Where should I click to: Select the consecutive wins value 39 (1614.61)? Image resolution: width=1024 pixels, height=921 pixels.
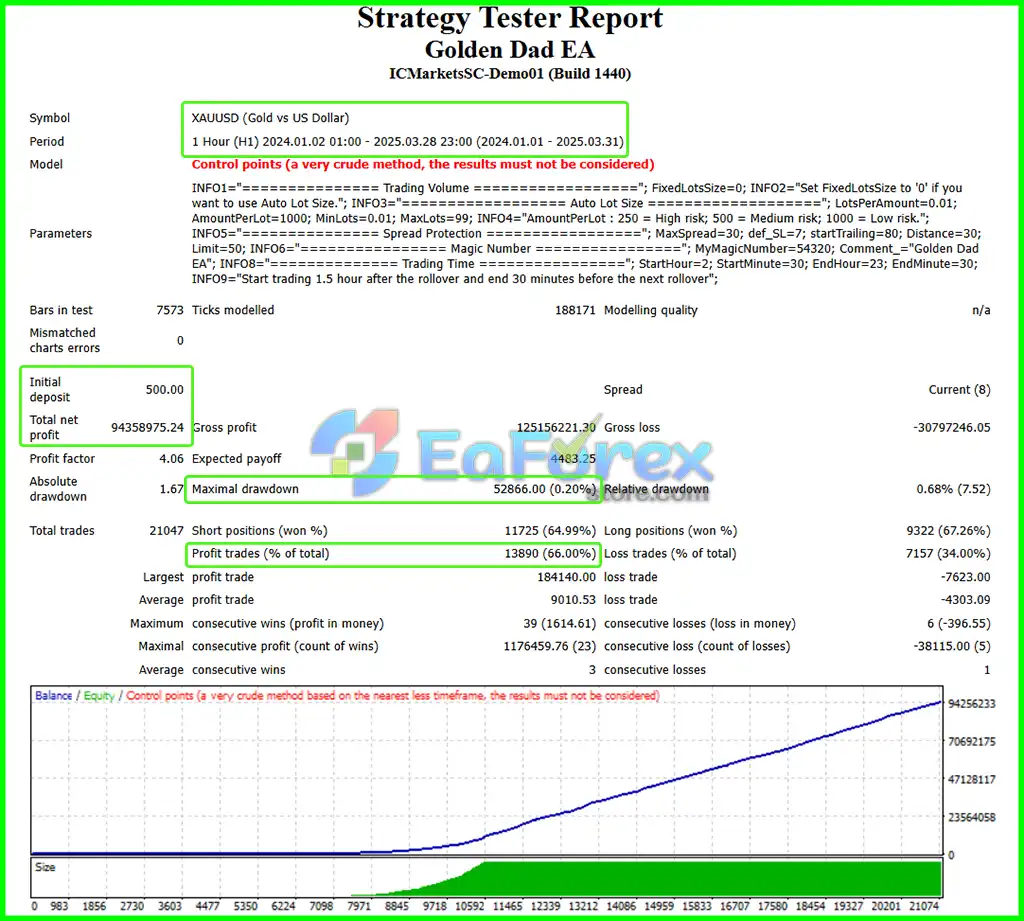click(560, 624)
